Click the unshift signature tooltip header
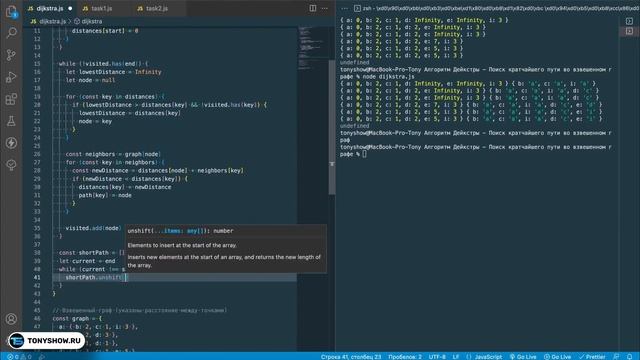 180,231
